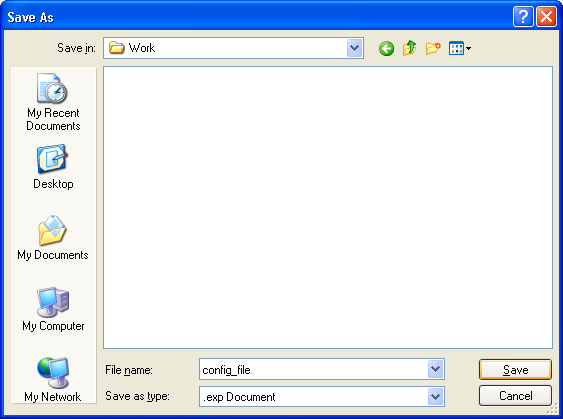Navigate up one folder level

409,48
